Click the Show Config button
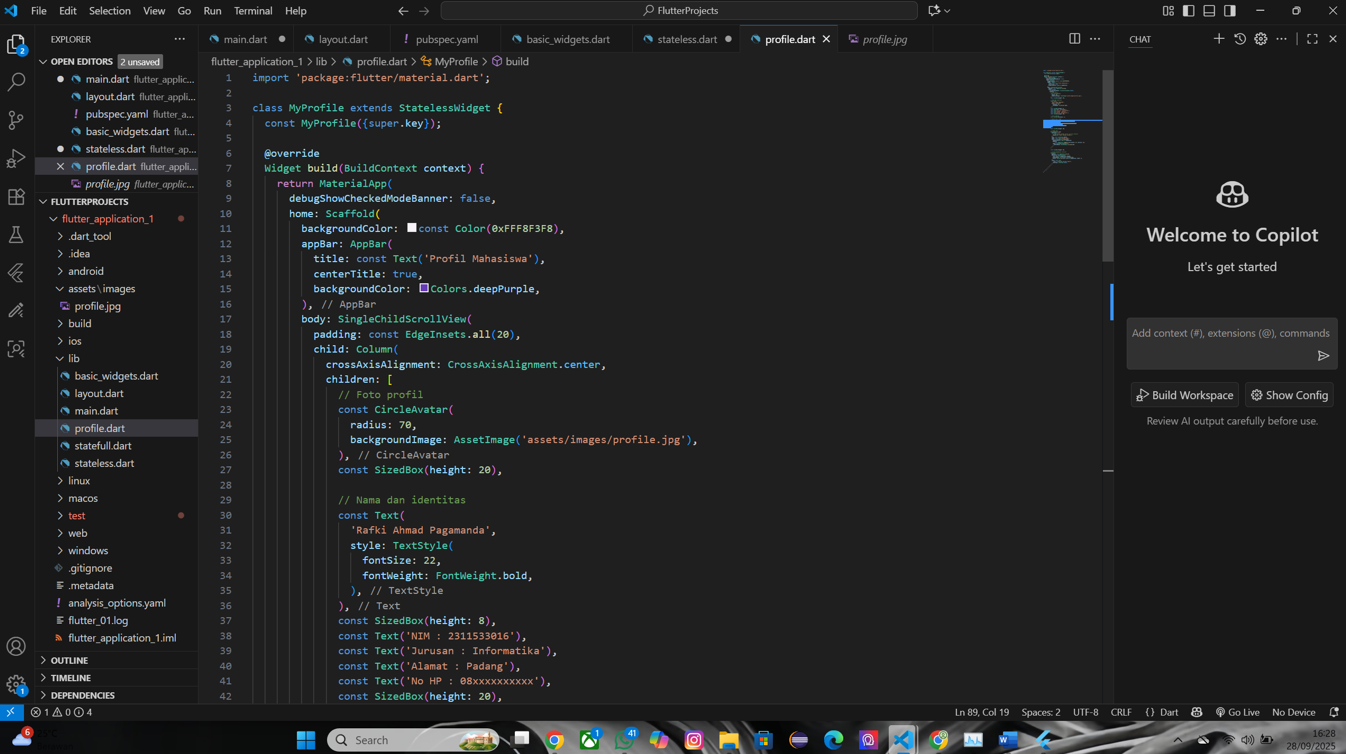Image resolution: width=1346 pixels, height=754 pixels. [x=1289, y=395]
